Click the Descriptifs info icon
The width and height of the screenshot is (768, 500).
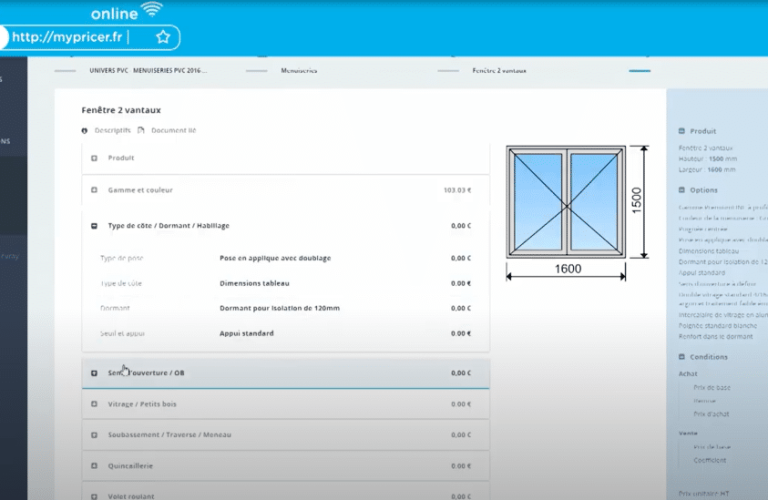click(x=85, y=130)
